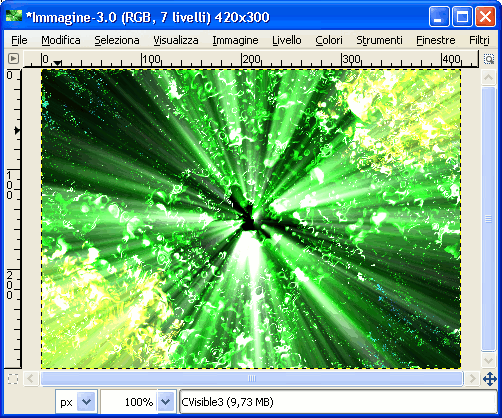
Task: Click the vertical scrollbar up arrow
Action: [488, 78]
